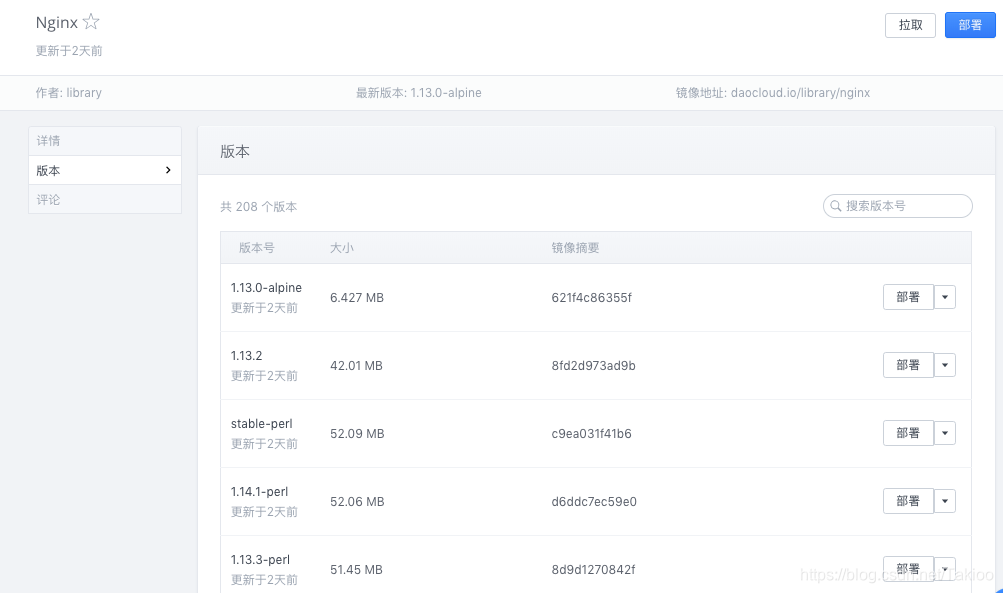Expand dropdown next to 1.13.0-alpine deploy
Viewport: 1003px width, 593px height.
tap(945, 297)
